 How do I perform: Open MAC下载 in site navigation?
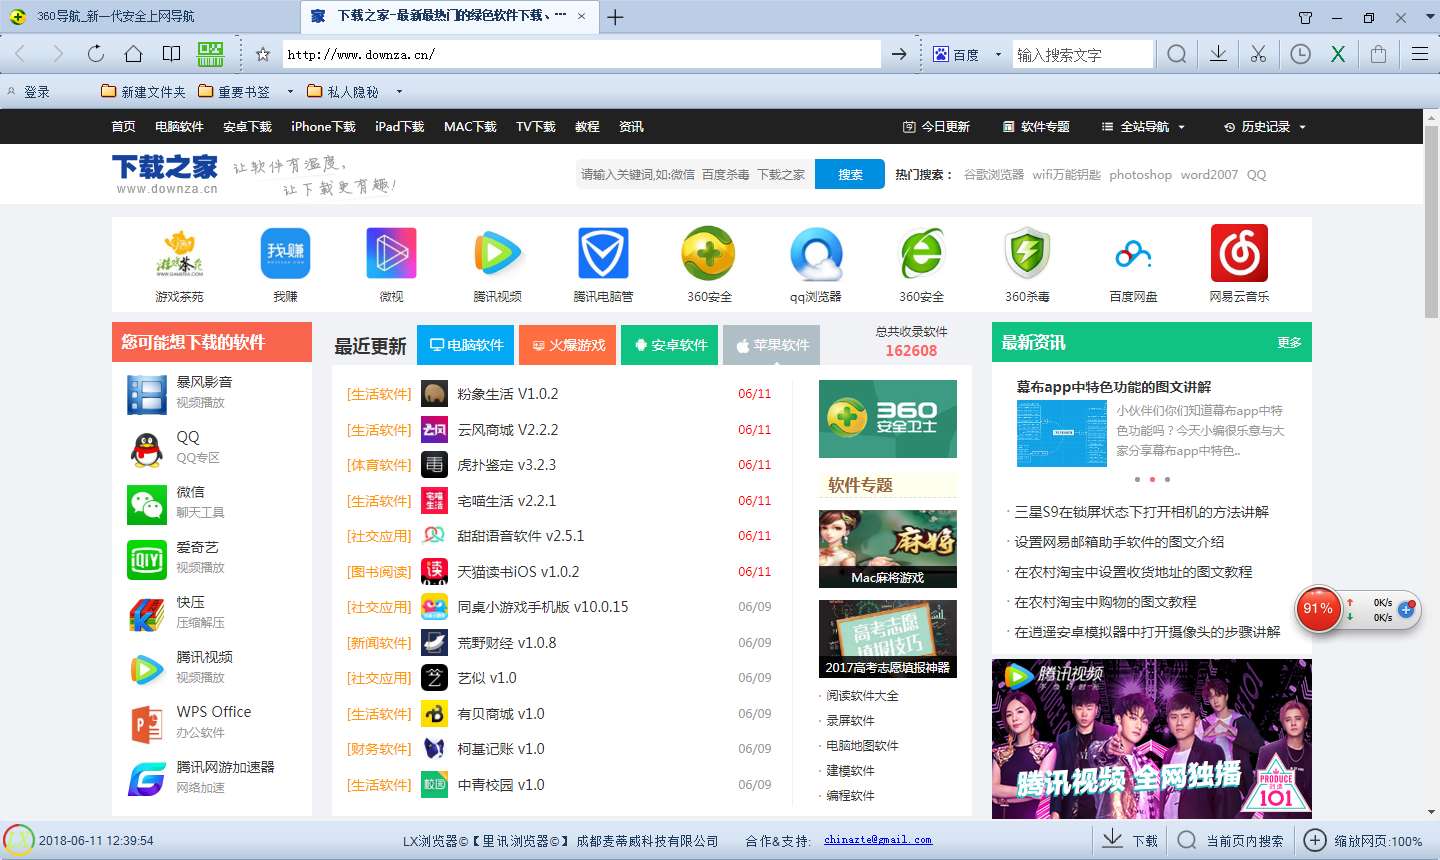tap(470, 127)
